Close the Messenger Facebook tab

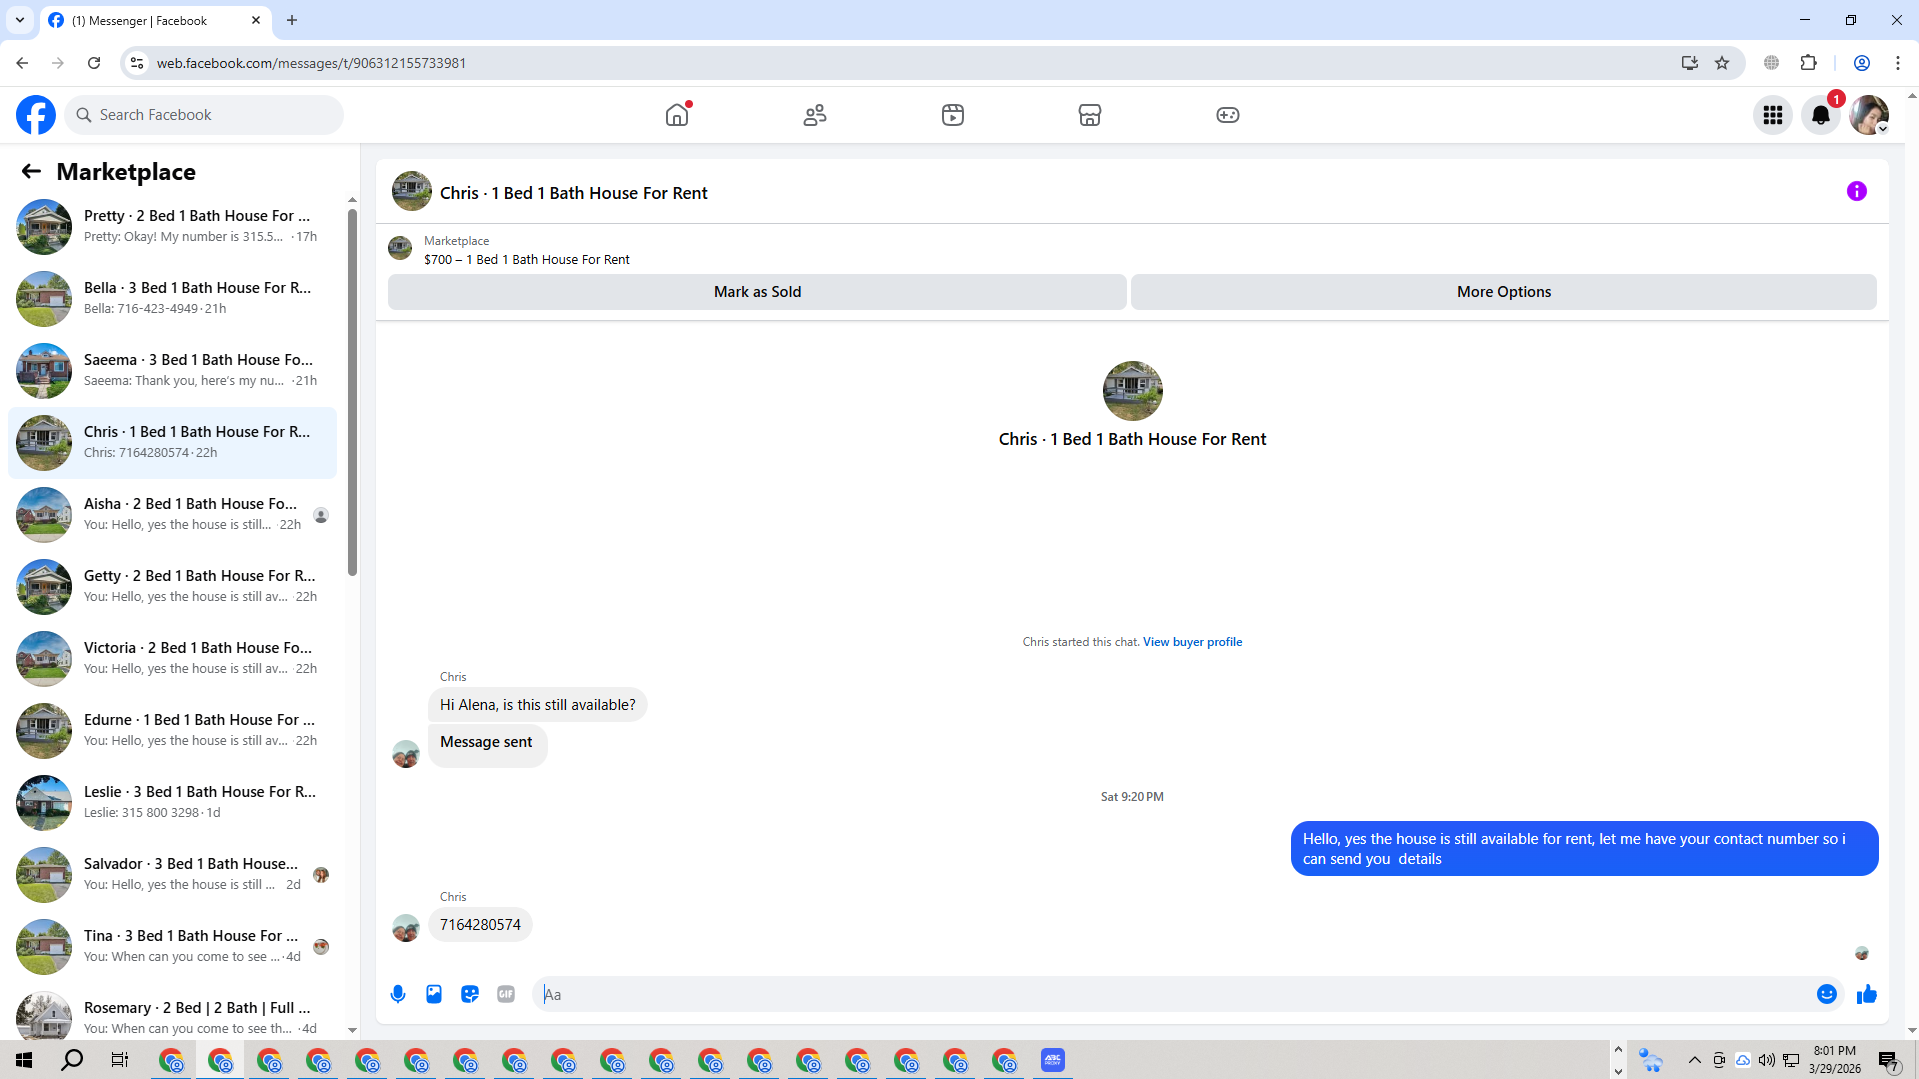256,20
